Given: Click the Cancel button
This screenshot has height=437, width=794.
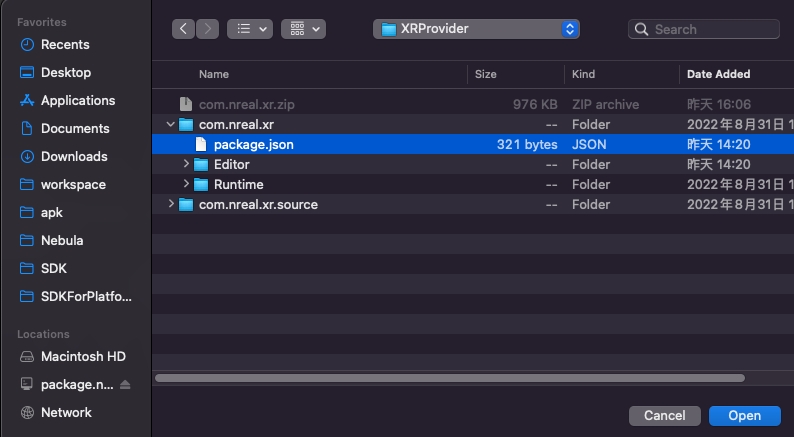Looking at the screenshot, I should [x=664, y=415].
